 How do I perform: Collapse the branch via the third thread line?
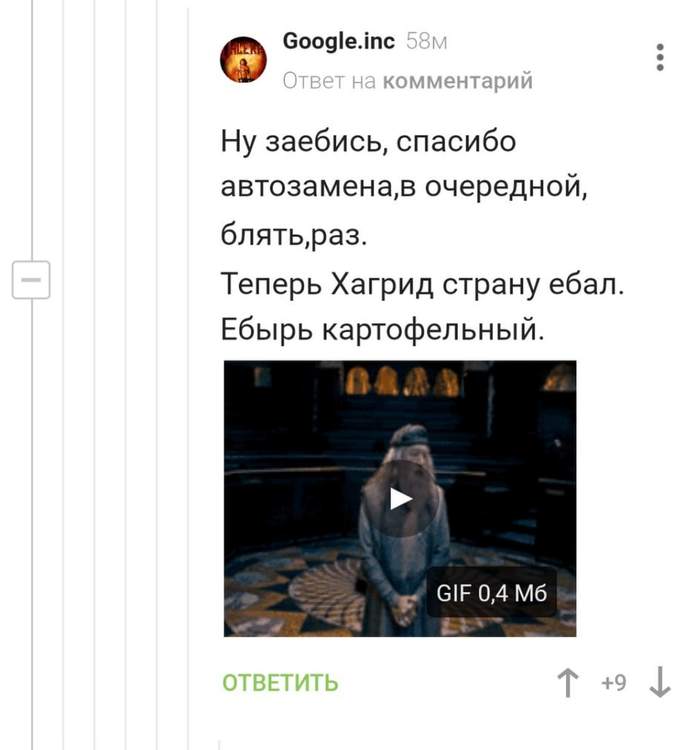pyautogui.click(x=94, y=375)
